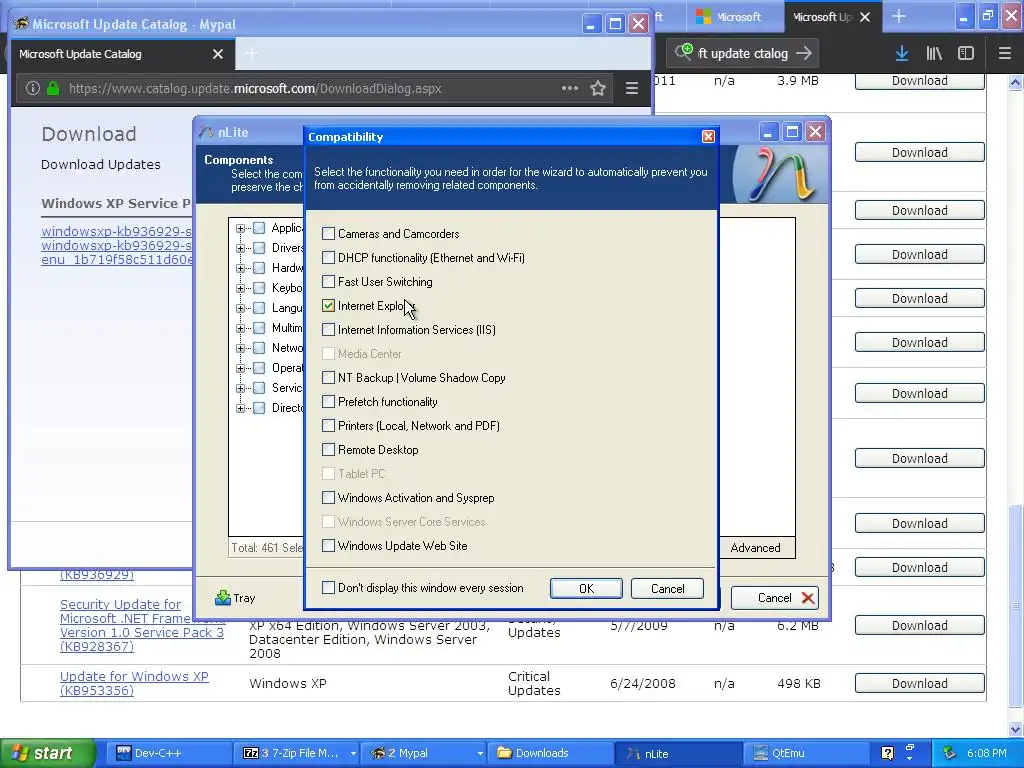This screenshot has height=768, width=1024.
Task: Open page actions three-dot menu
Action: coord(569,88)
